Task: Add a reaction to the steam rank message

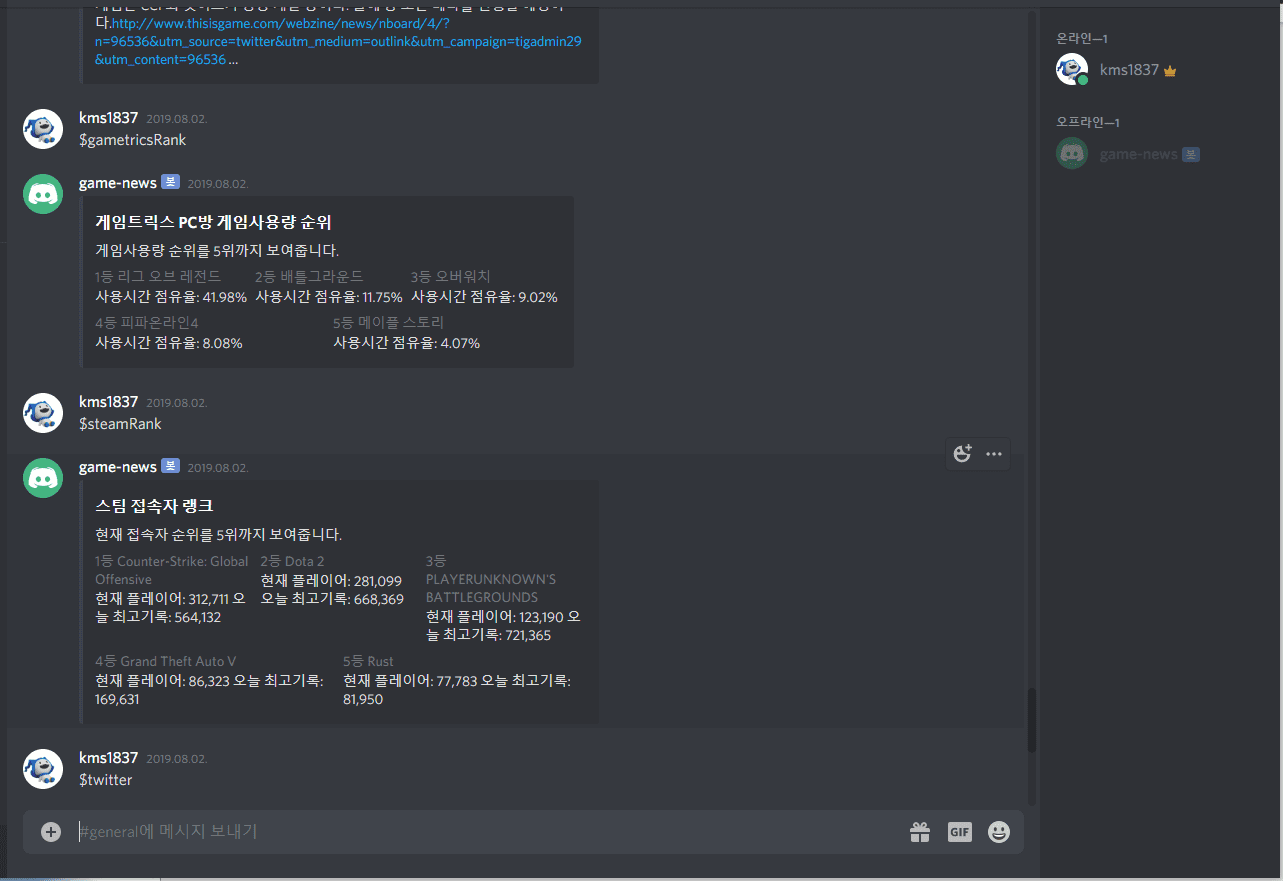Action: [x=962, y=454]
